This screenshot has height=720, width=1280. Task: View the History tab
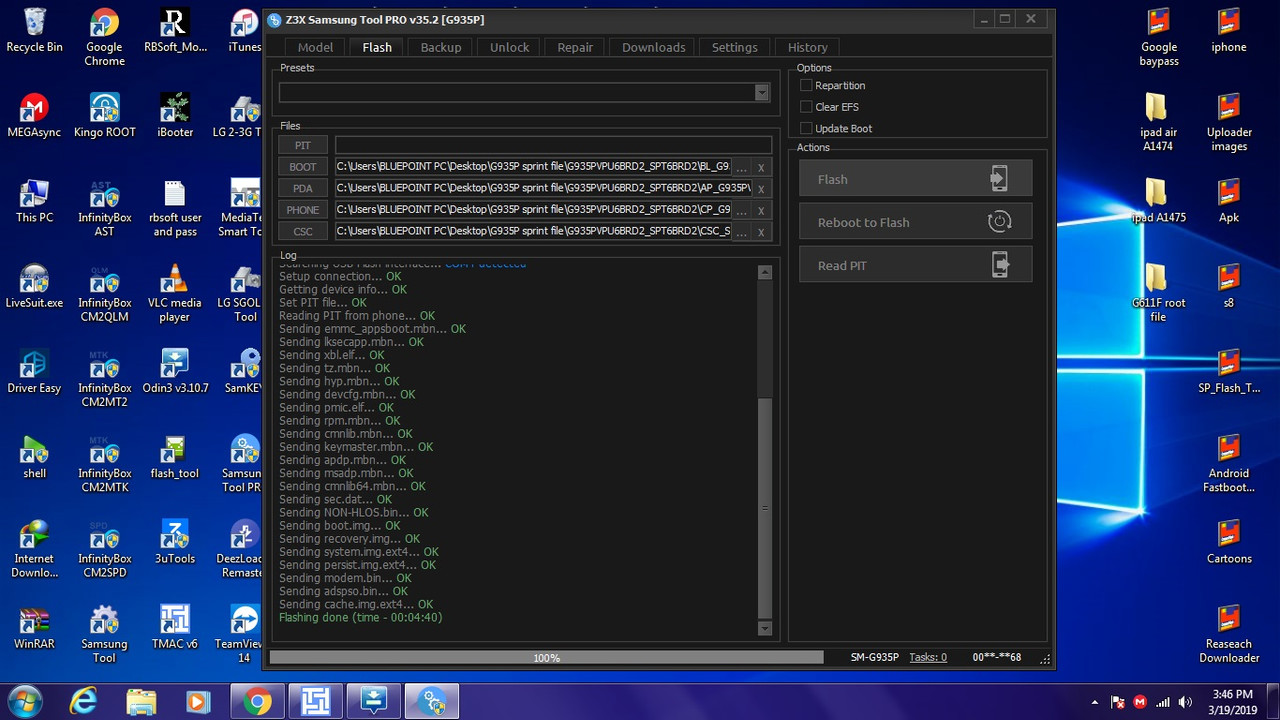[x=808, y=47]
